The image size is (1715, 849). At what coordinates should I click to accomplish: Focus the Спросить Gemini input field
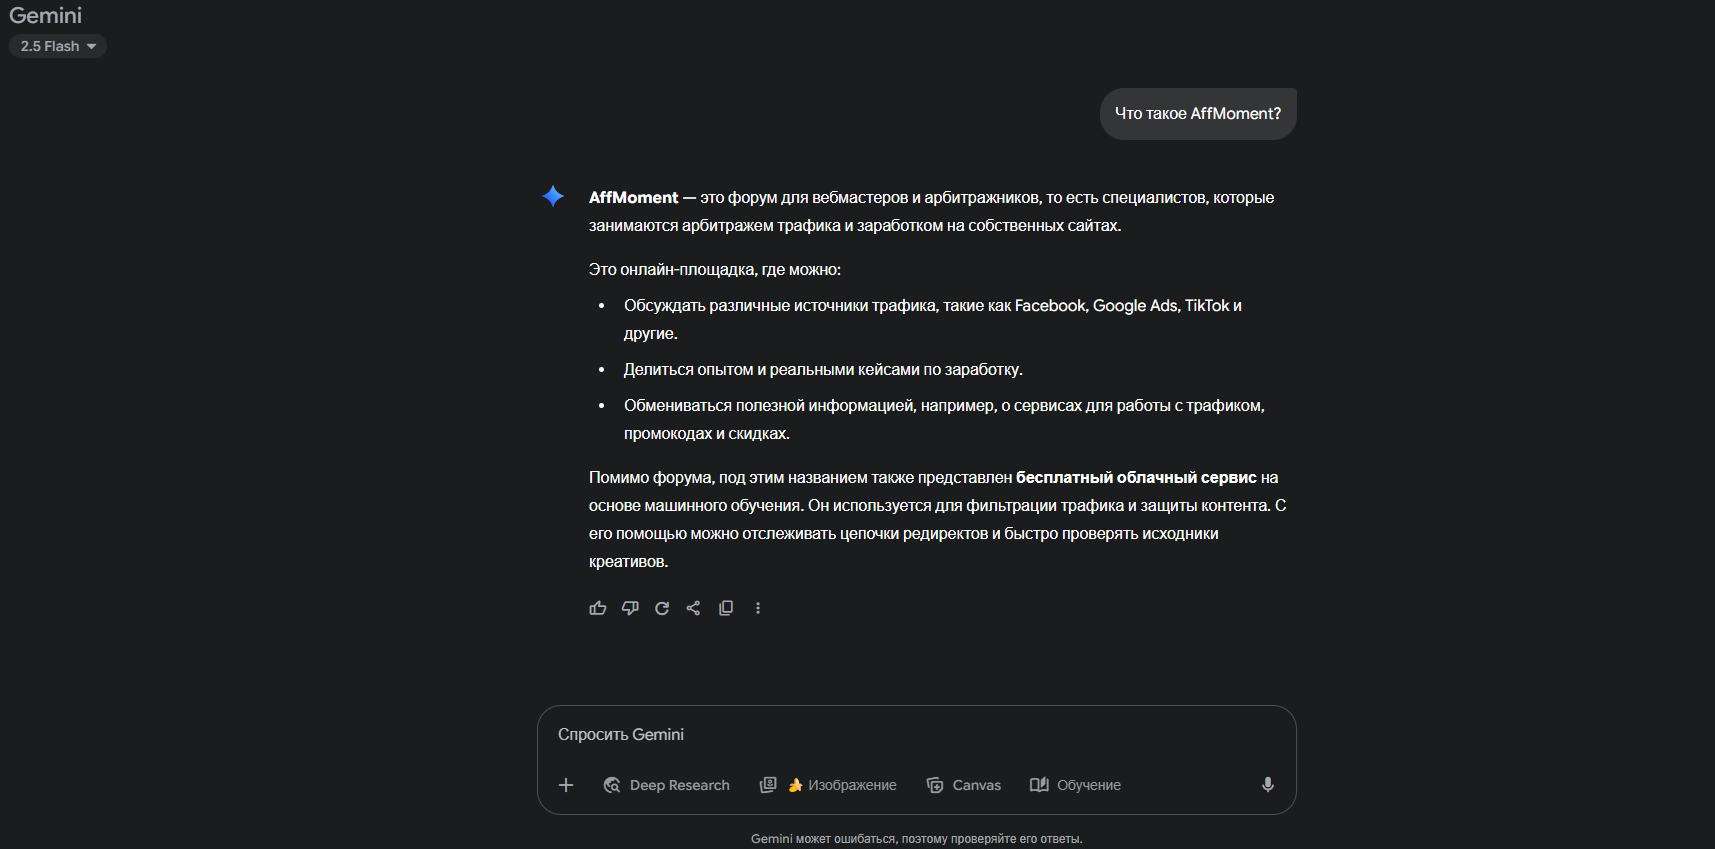900,735
